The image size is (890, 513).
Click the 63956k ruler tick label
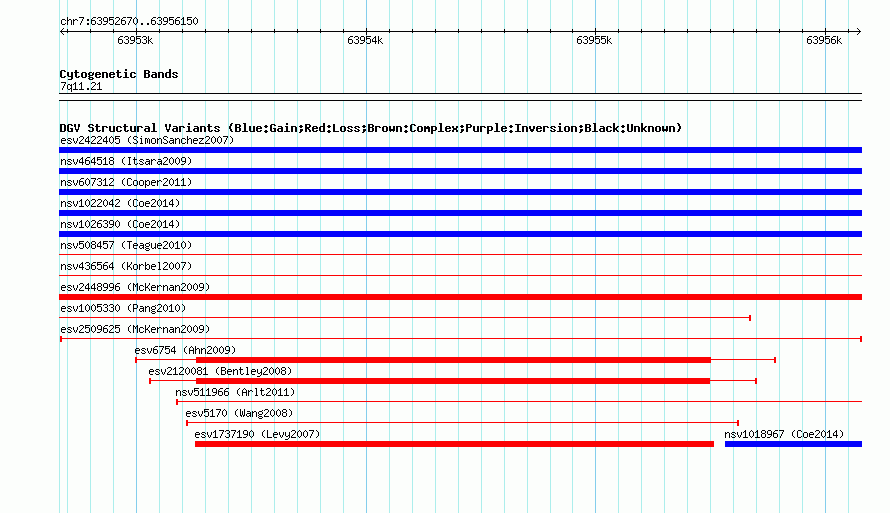pos(824,41)
